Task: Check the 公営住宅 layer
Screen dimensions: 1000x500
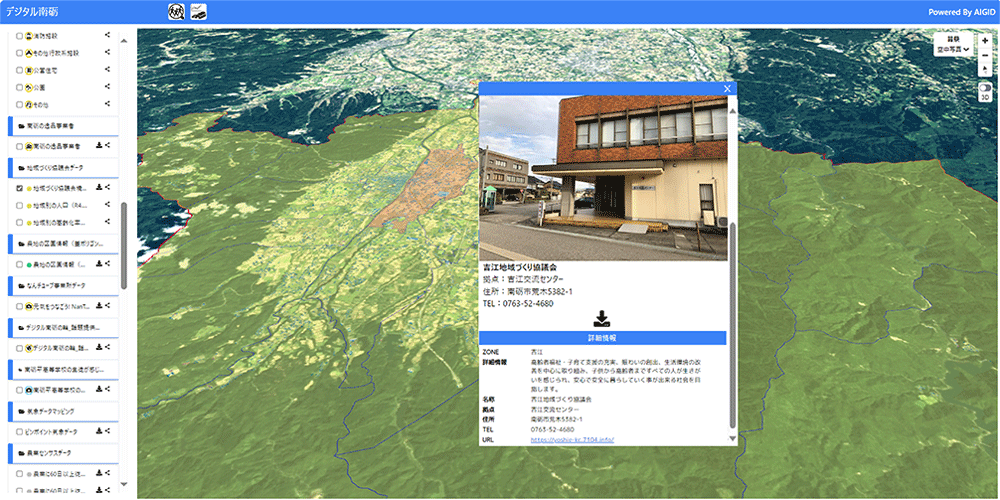Action: pyautogui.click(x=19, y=70)
